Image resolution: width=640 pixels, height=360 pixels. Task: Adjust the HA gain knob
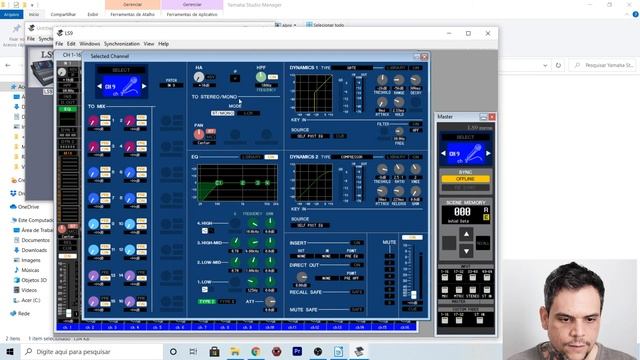[x=199, y=77]
